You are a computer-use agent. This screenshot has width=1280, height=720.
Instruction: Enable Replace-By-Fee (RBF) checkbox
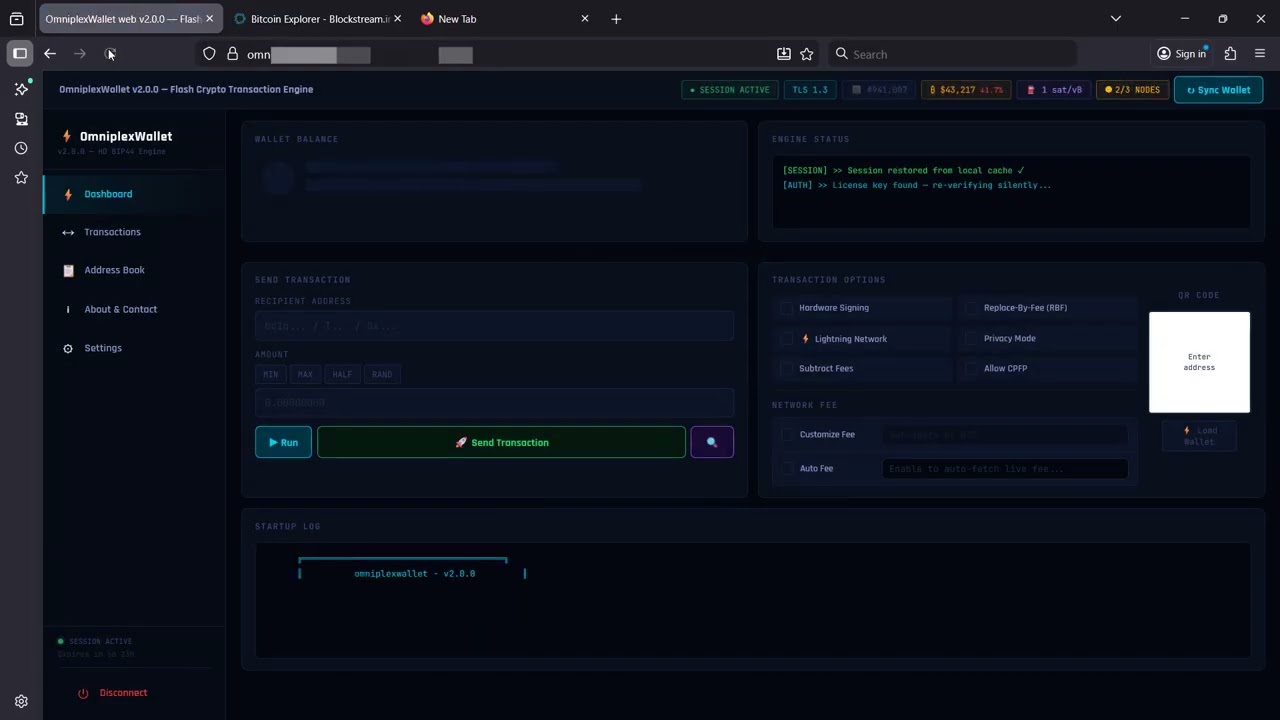[x=971, y=308]
